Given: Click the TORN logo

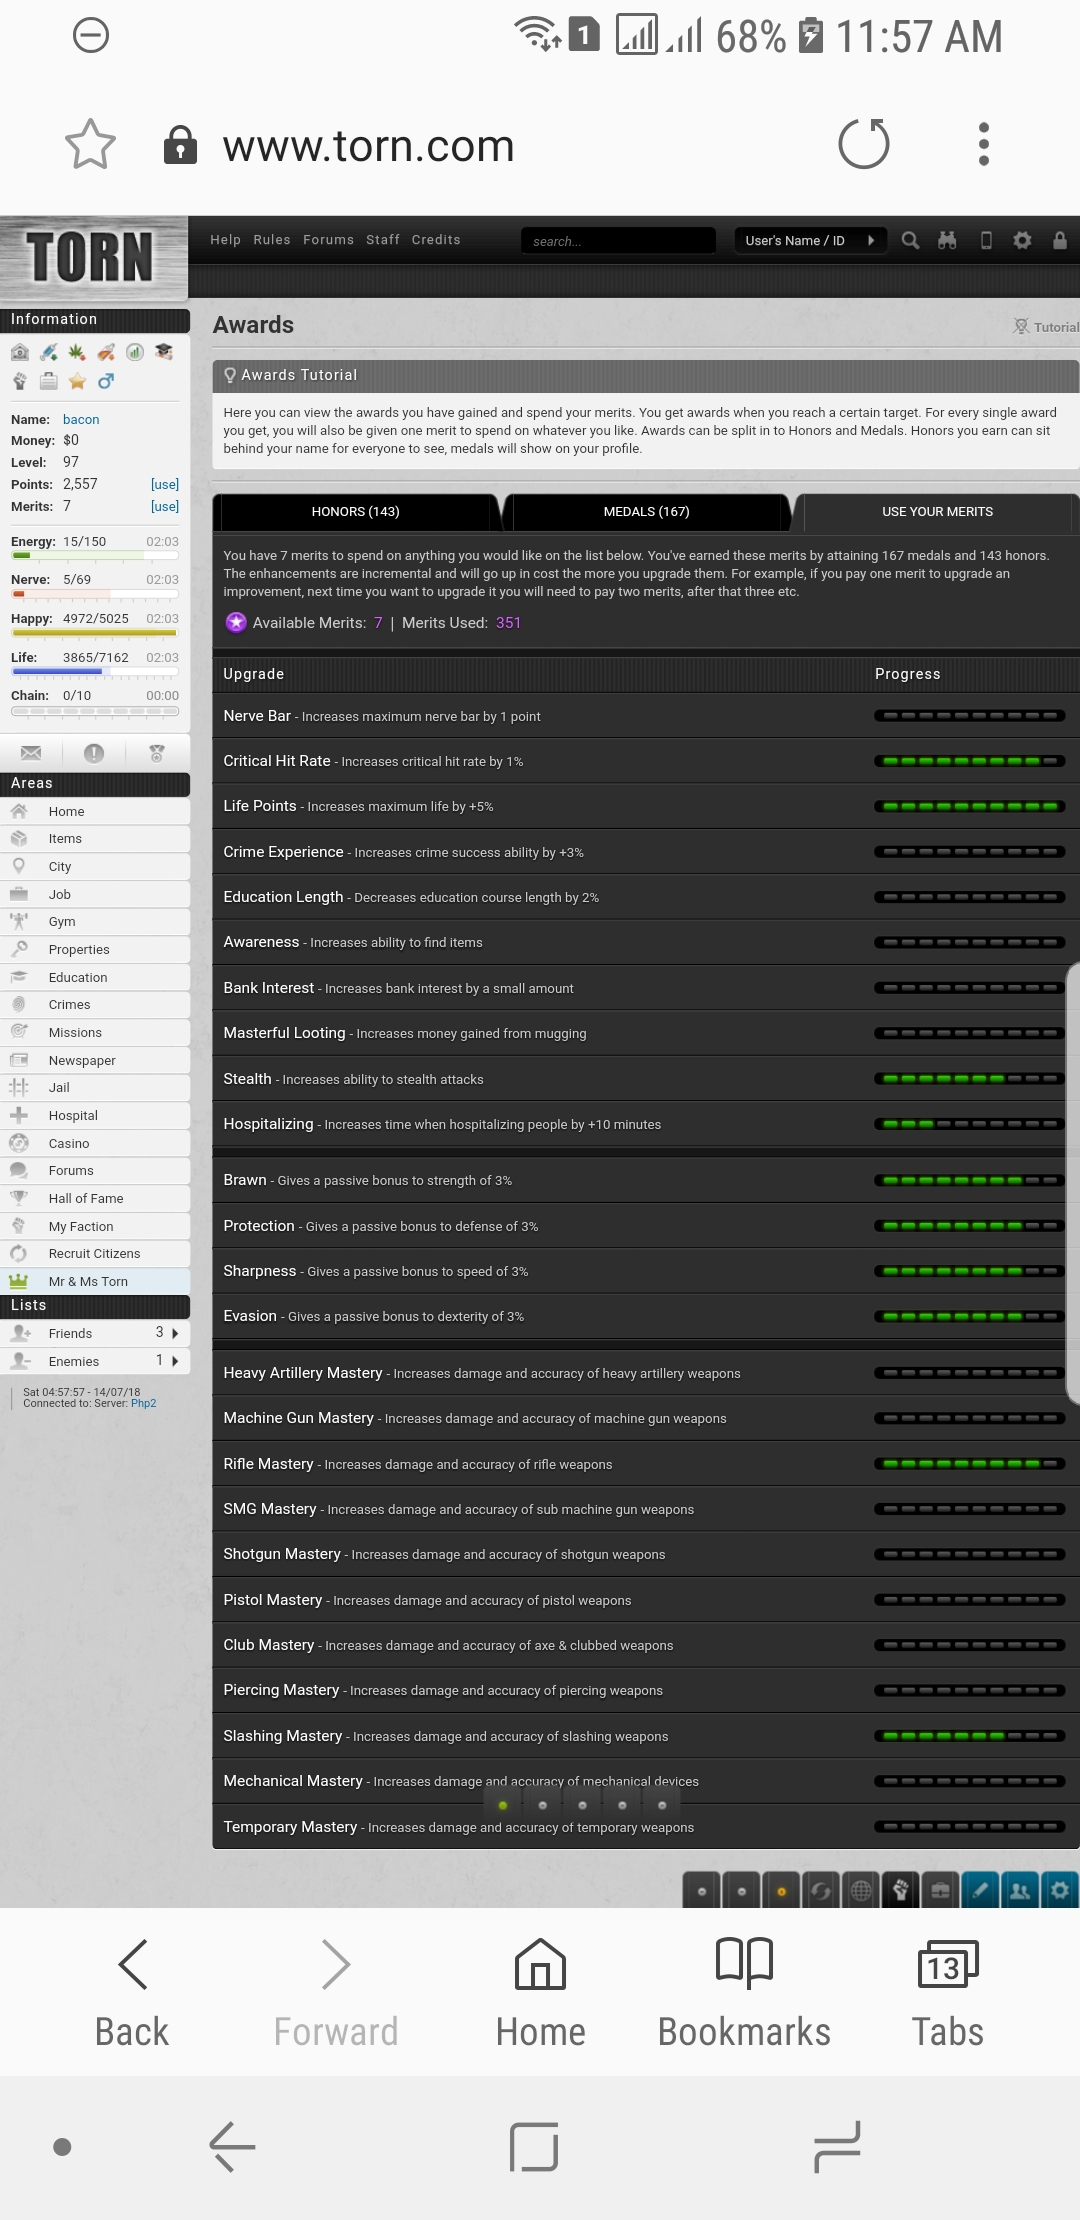Looking at the screenshot, I should tap(90, 257).
